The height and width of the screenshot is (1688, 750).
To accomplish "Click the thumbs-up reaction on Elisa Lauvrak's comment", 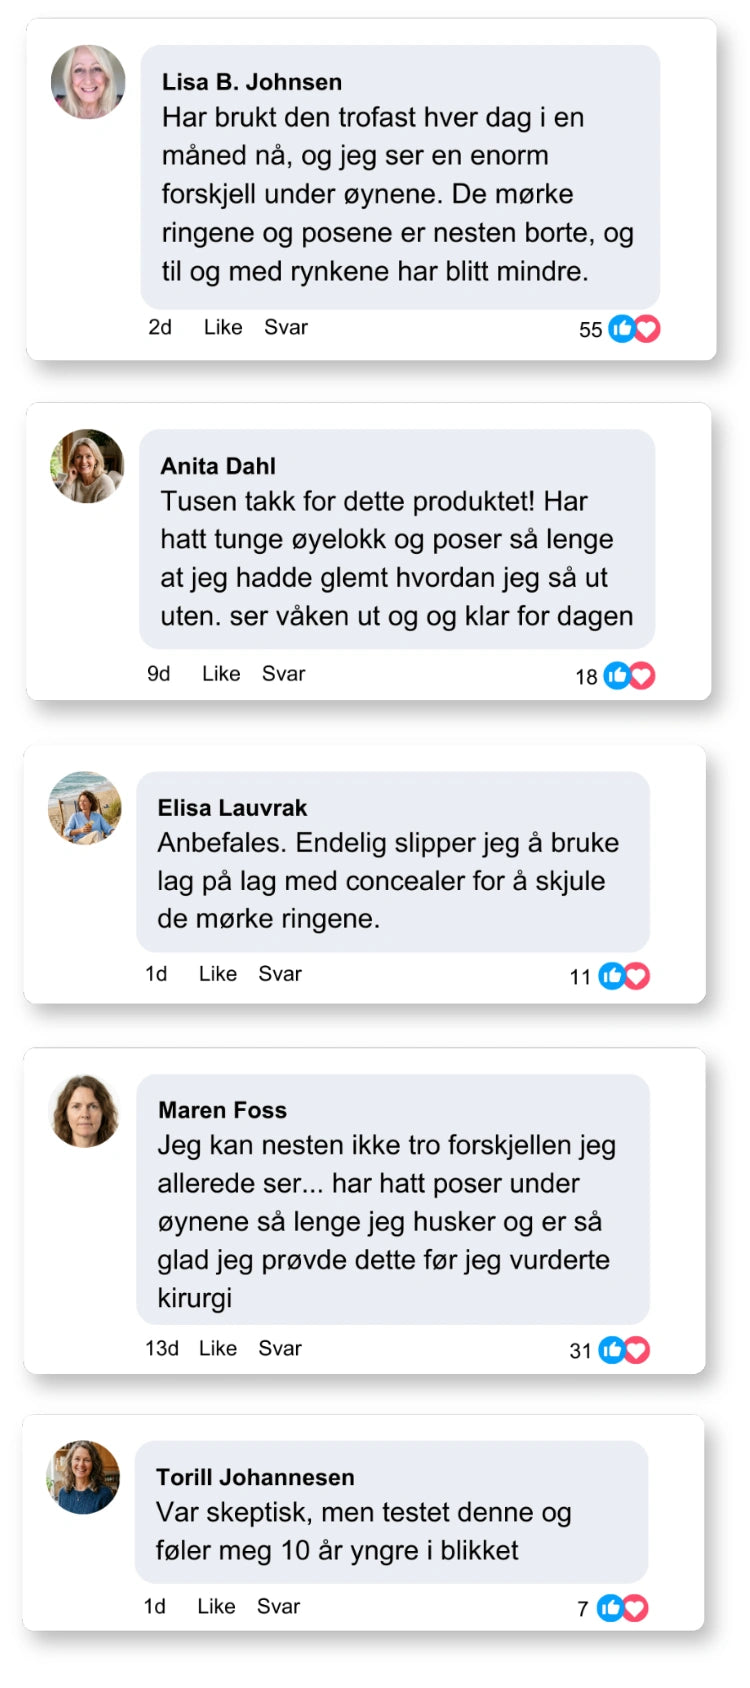I will [611, 976].
